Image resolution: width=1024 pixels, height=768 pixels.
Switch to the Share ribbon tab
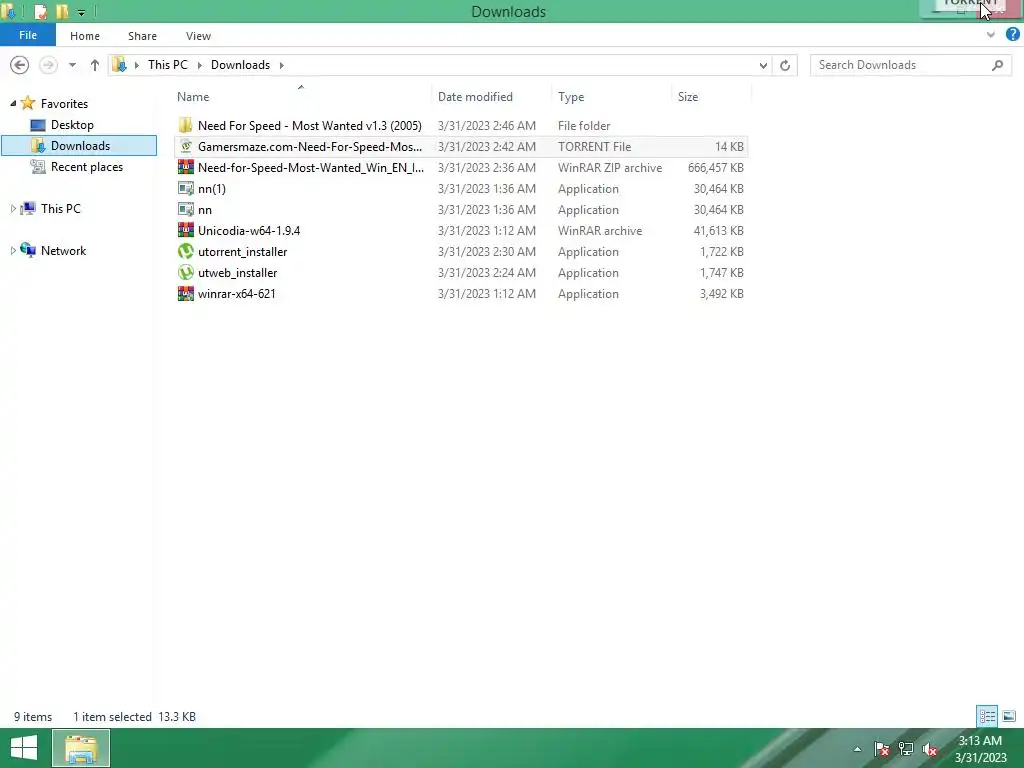coord(142,36)
